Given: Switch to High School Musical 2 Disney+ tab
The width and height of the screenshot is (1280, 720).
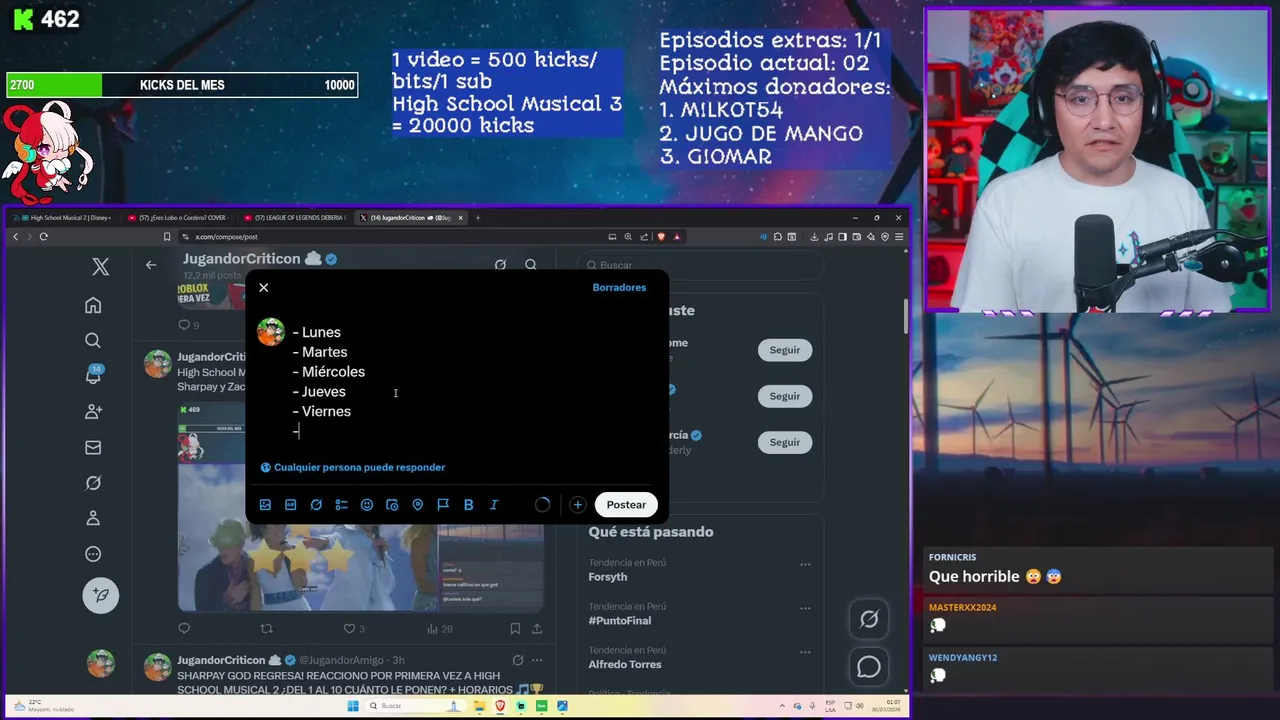Looking at the screenshot, I should [x=64, y=218].
